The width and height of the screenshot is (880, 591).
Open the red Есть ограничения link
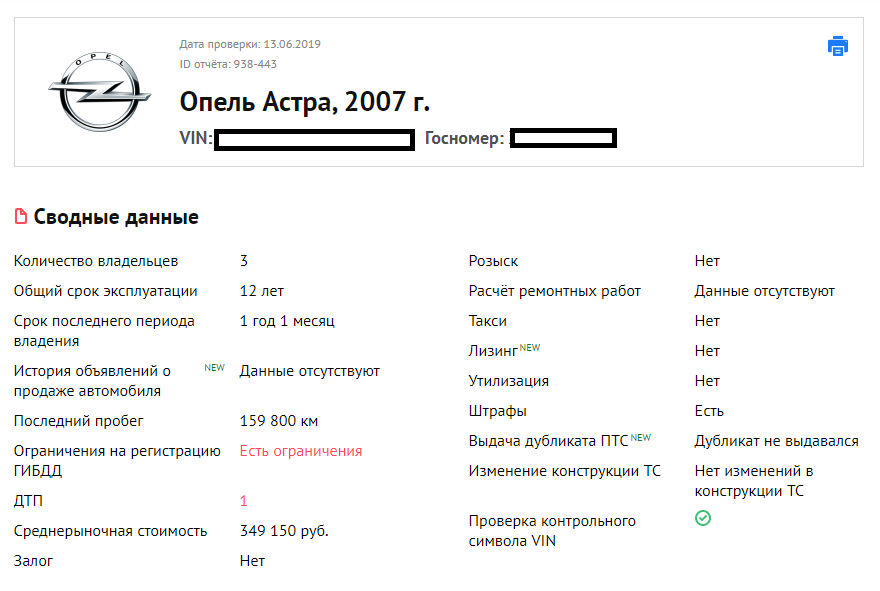301,451
